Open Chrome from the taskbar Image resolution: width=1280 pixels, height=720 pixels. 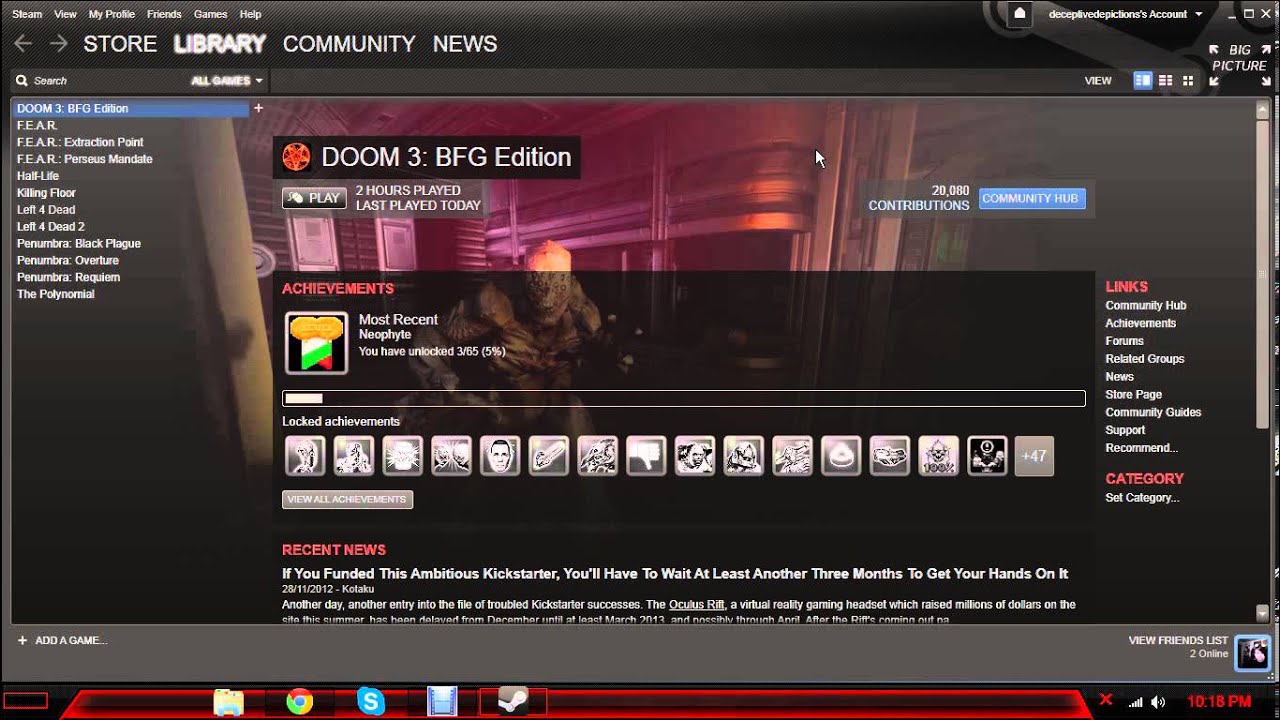299,702
